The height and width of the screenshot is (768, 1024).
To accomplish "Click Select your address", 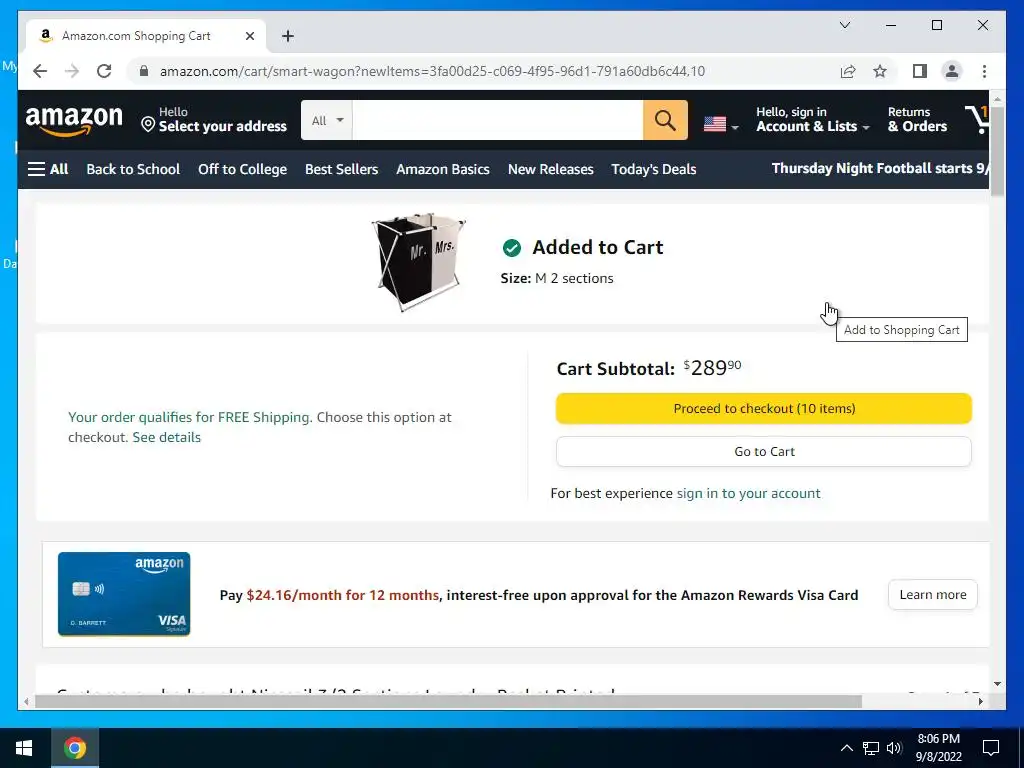I will tap(214, 120).
